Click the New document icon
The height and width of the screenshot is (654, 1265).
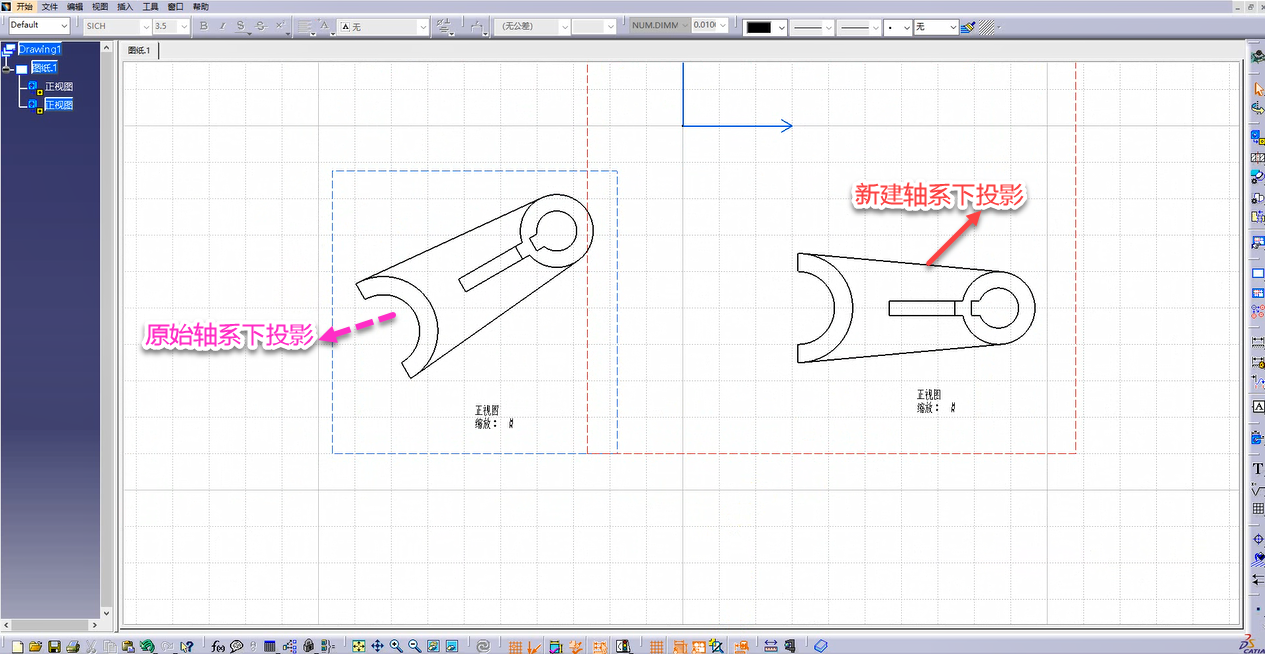coord(17,646)
